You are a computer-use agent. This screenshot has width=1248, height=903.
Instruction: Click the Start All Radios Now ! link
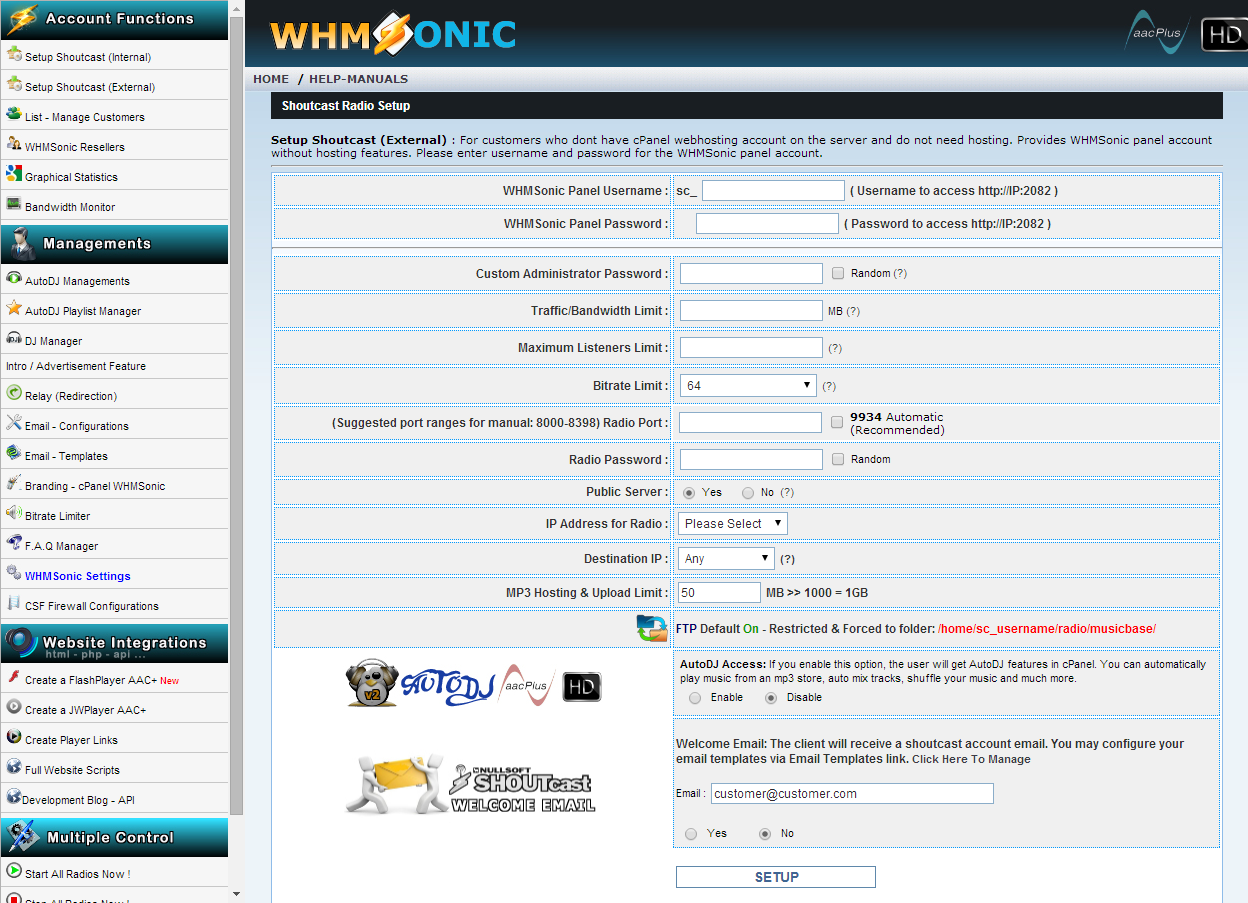78,875
